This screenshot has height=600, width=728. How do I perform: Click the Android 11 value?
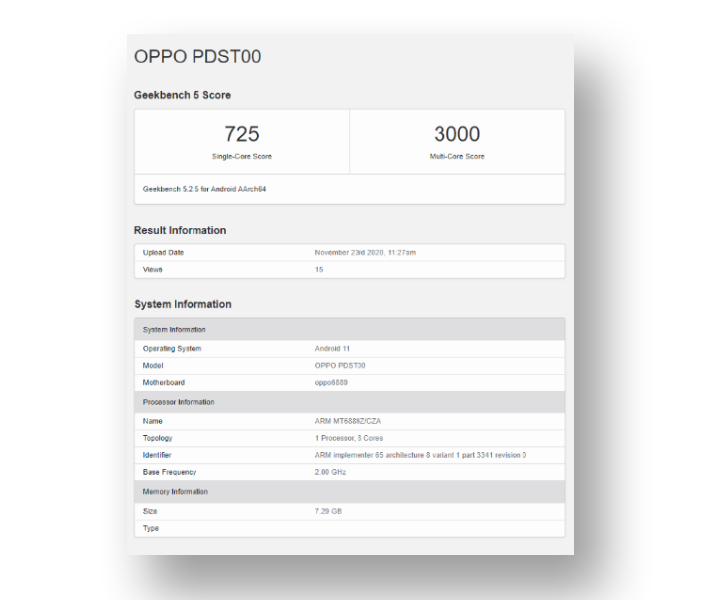[332, 349]
